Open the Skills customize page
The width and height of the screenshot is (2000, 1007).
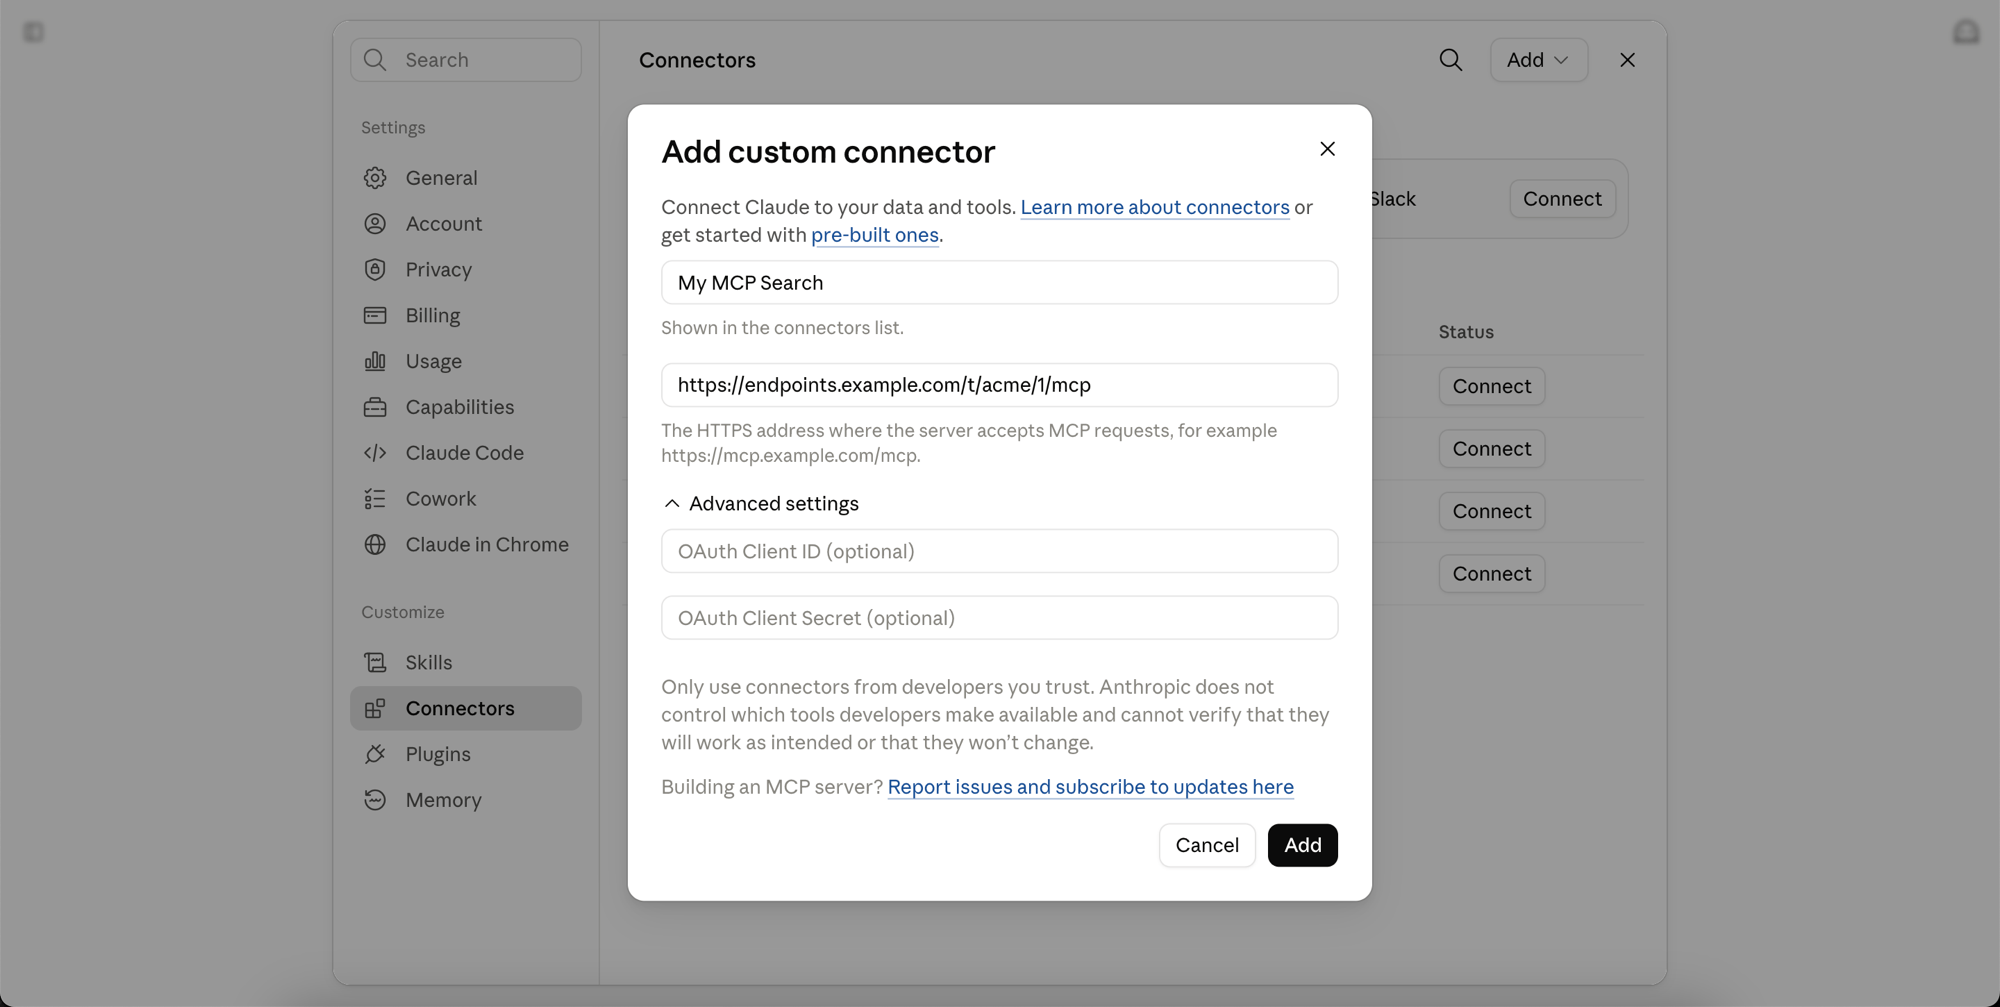(x=466, y=662)
